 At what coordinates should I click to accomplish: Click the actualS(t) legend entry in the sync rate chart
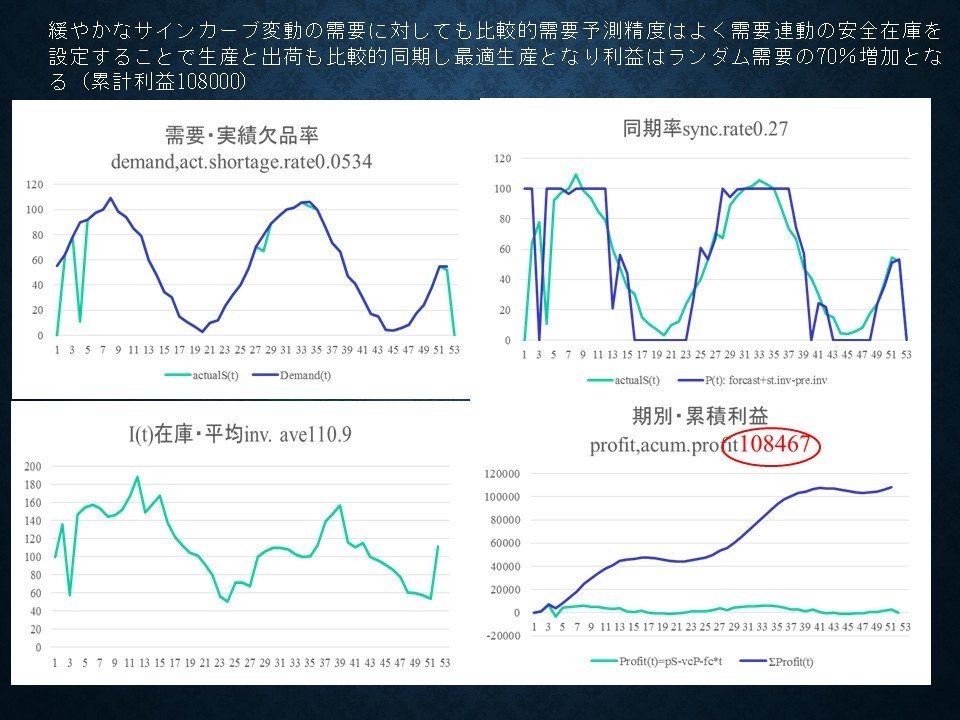[623, 380]
